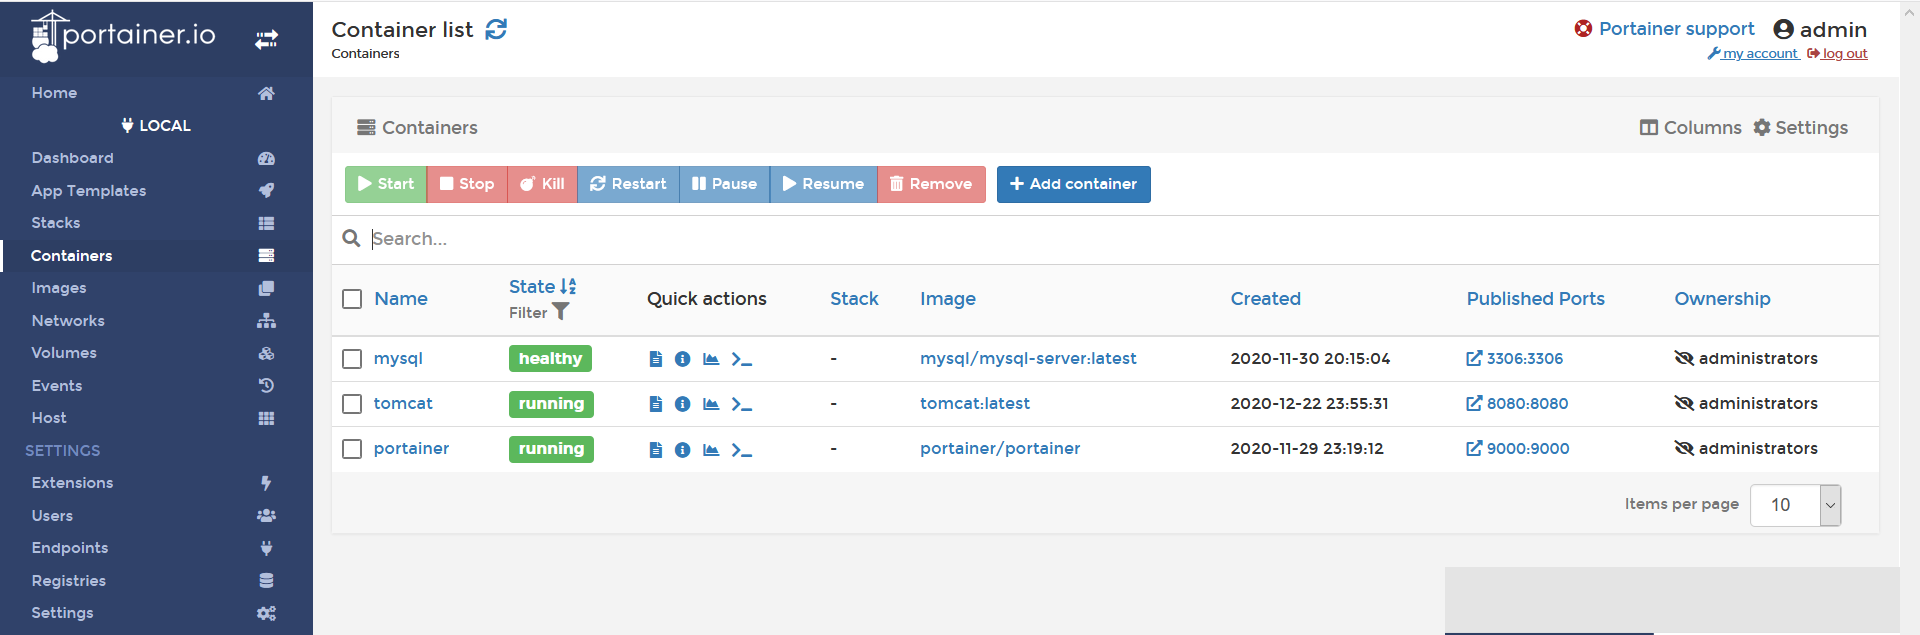Click the Add container button

(1073, 184)
